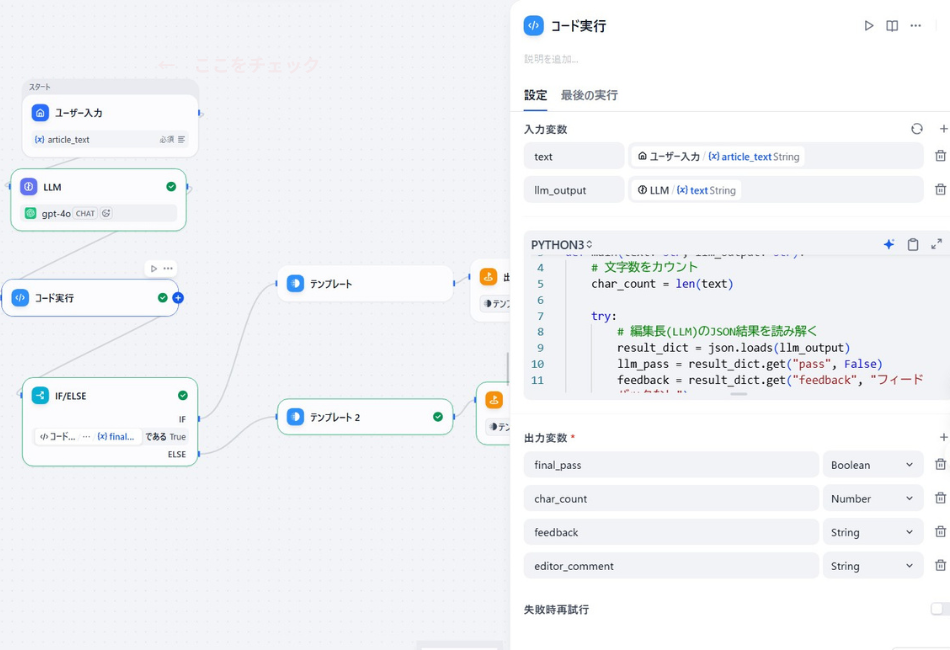Click the blue plus on the コード実行 canvas node
950x650 pixels.
point(178,297)
